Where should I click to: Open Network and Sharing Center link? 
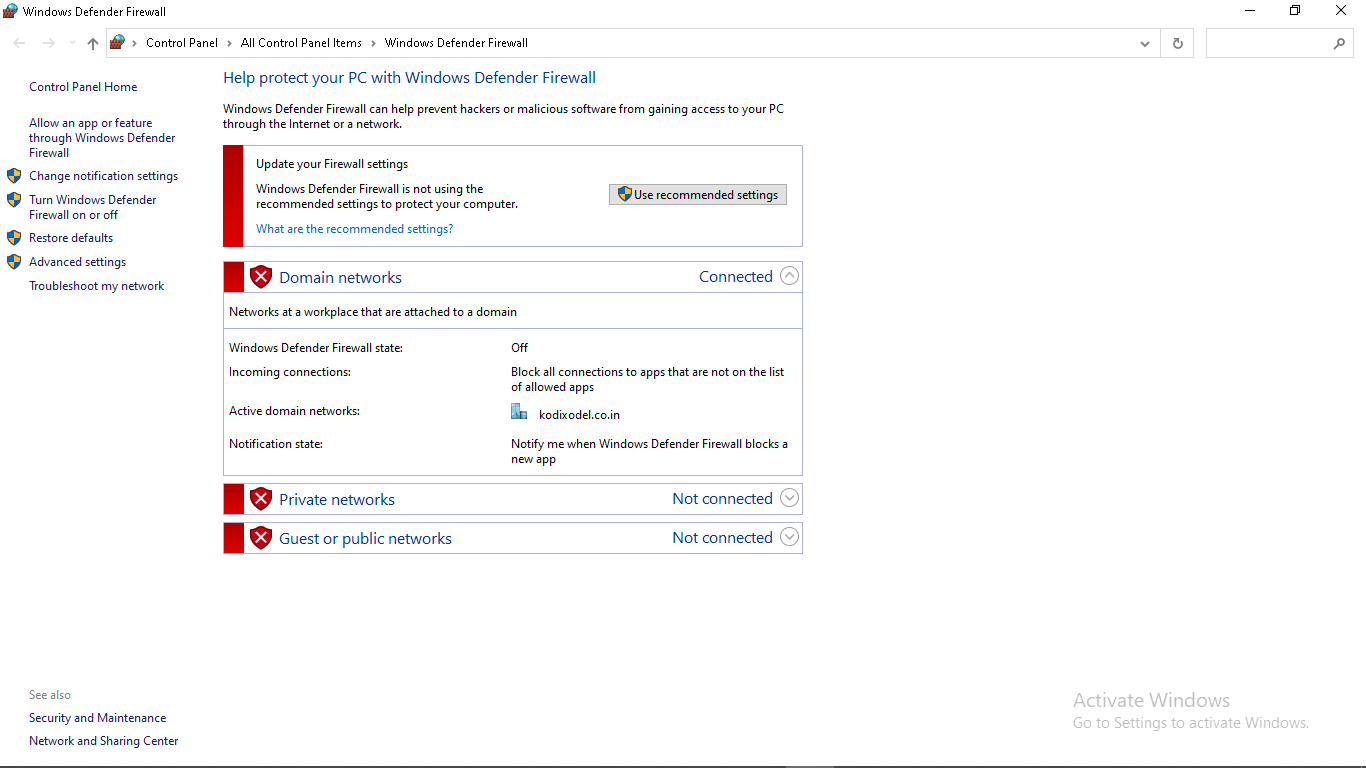pos(103,741)
